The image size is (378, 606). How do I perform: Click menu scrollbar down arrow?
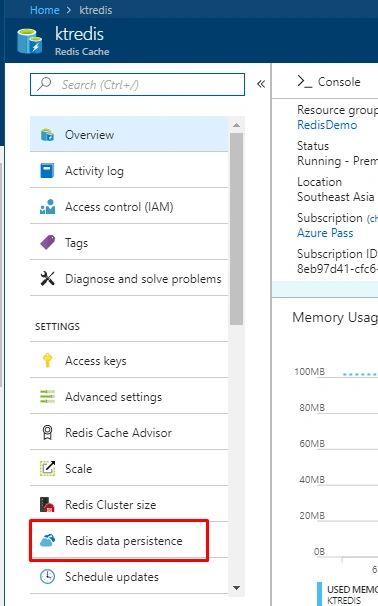click(237, 588)
